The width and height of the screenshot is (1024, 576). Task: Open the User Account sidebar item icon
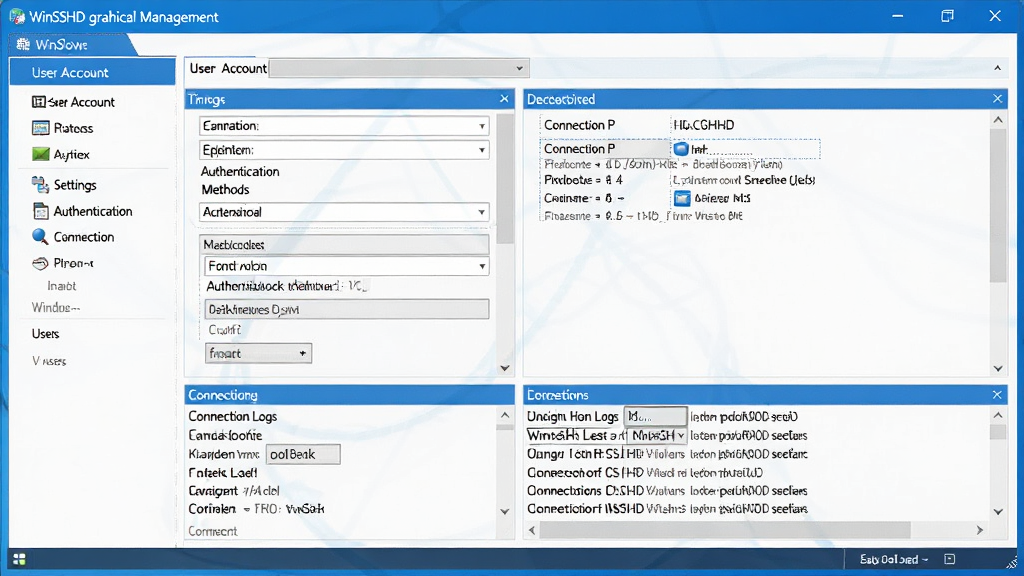point(39,102)
